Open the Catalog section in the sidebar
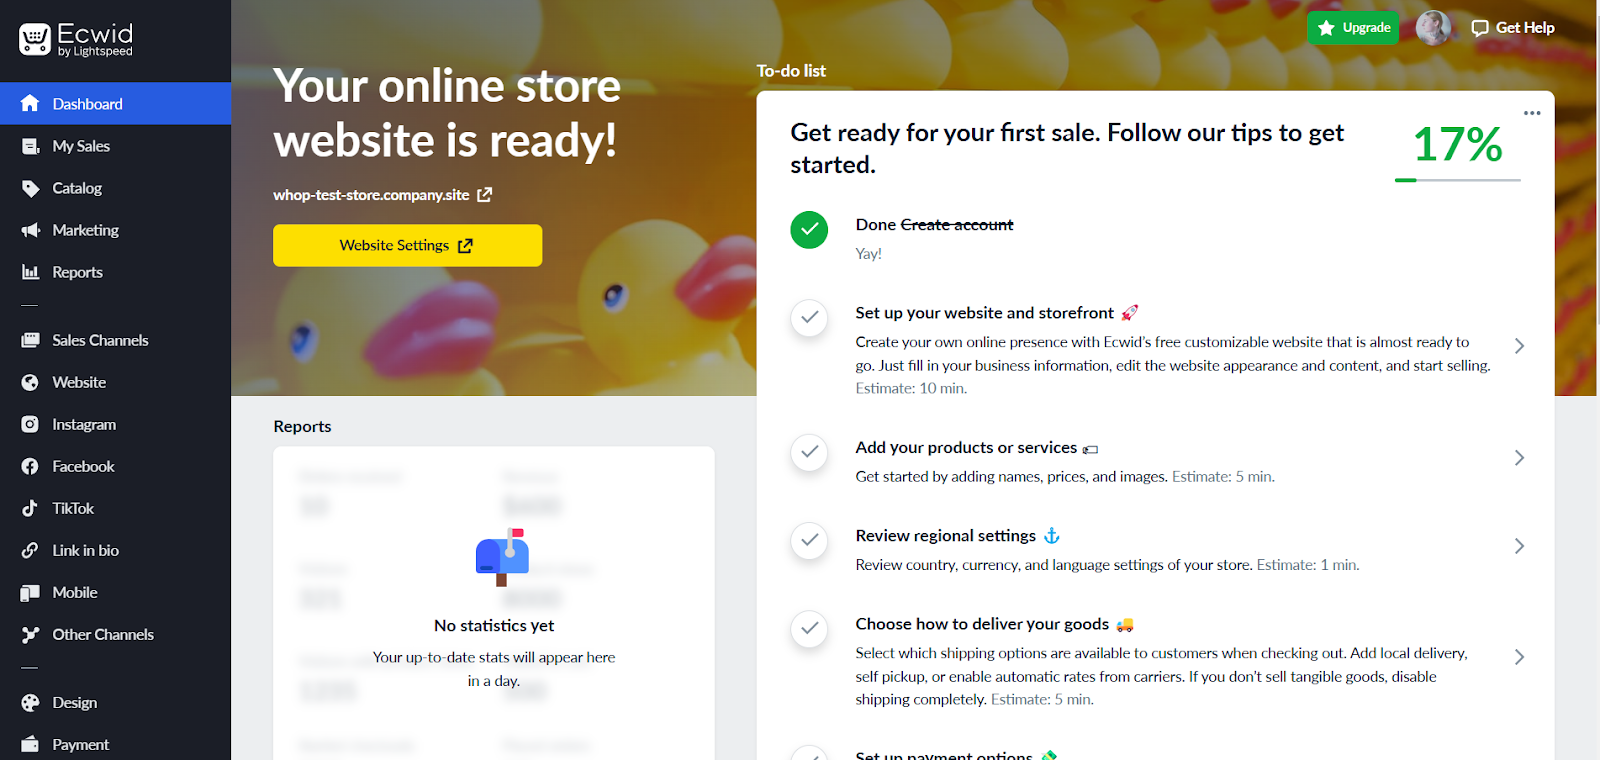The width and height of the screenshot is (1600, 760). [x=76, y=188]
